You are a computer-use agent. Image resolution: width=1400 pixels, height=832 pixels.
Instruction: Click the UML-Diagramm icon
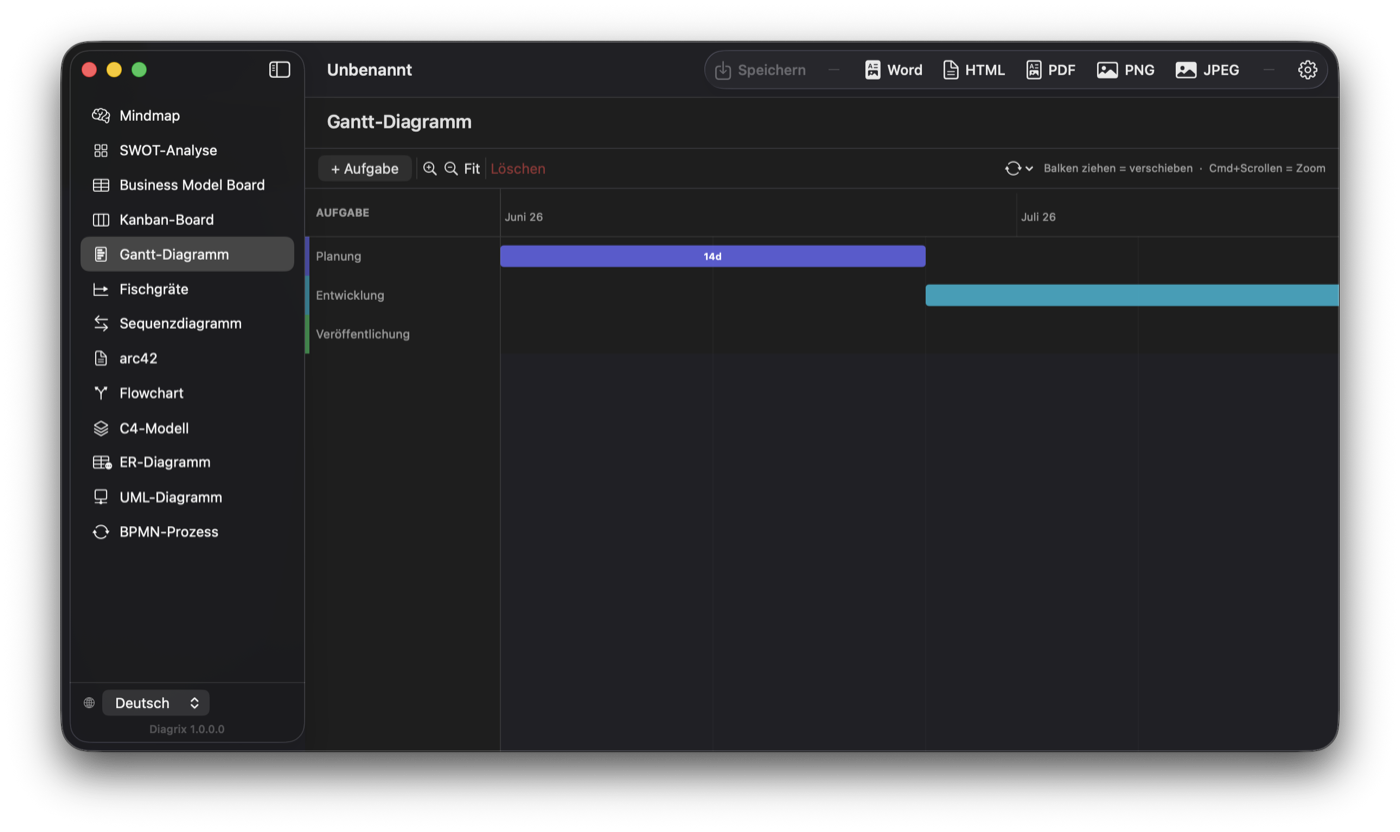[x=101, y=497]
